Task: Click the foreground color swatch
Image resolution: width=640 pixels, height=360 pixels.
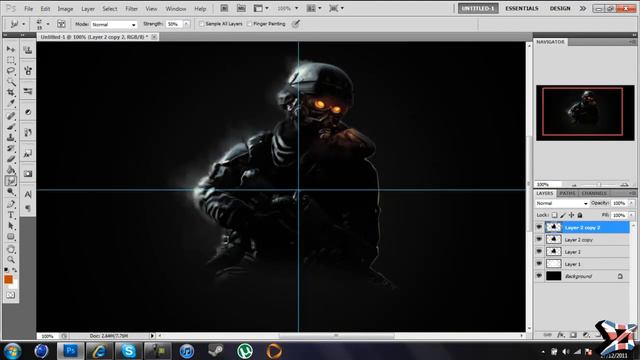Action: click(8, 280)
